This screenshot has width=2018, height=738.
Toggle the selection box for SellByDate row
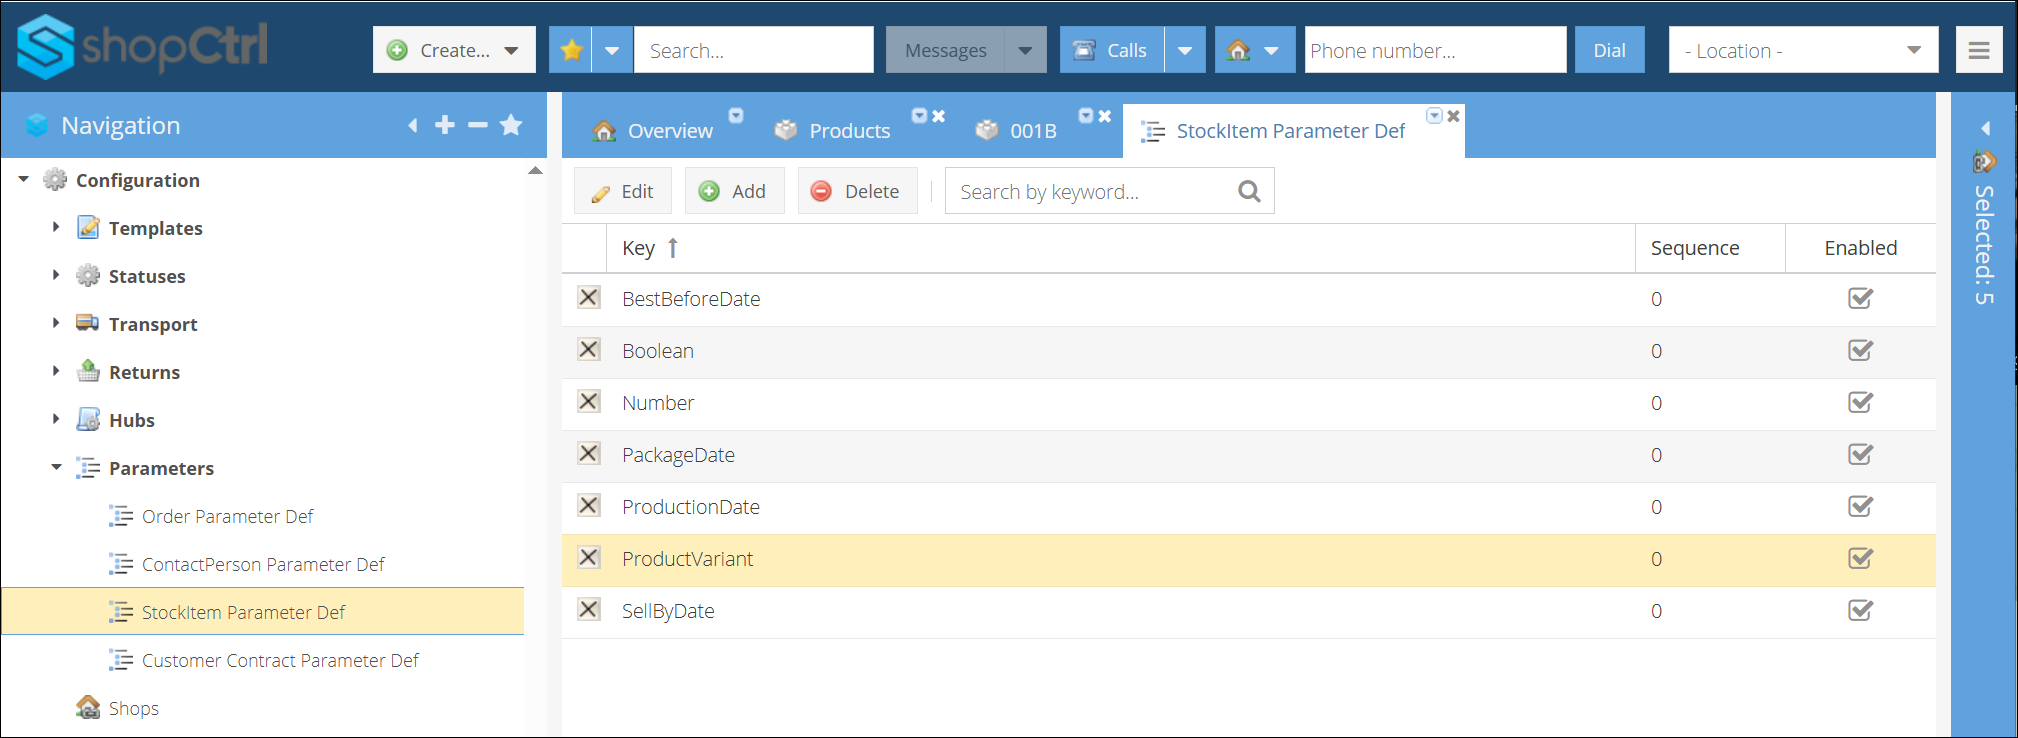(x=589, y=610)
